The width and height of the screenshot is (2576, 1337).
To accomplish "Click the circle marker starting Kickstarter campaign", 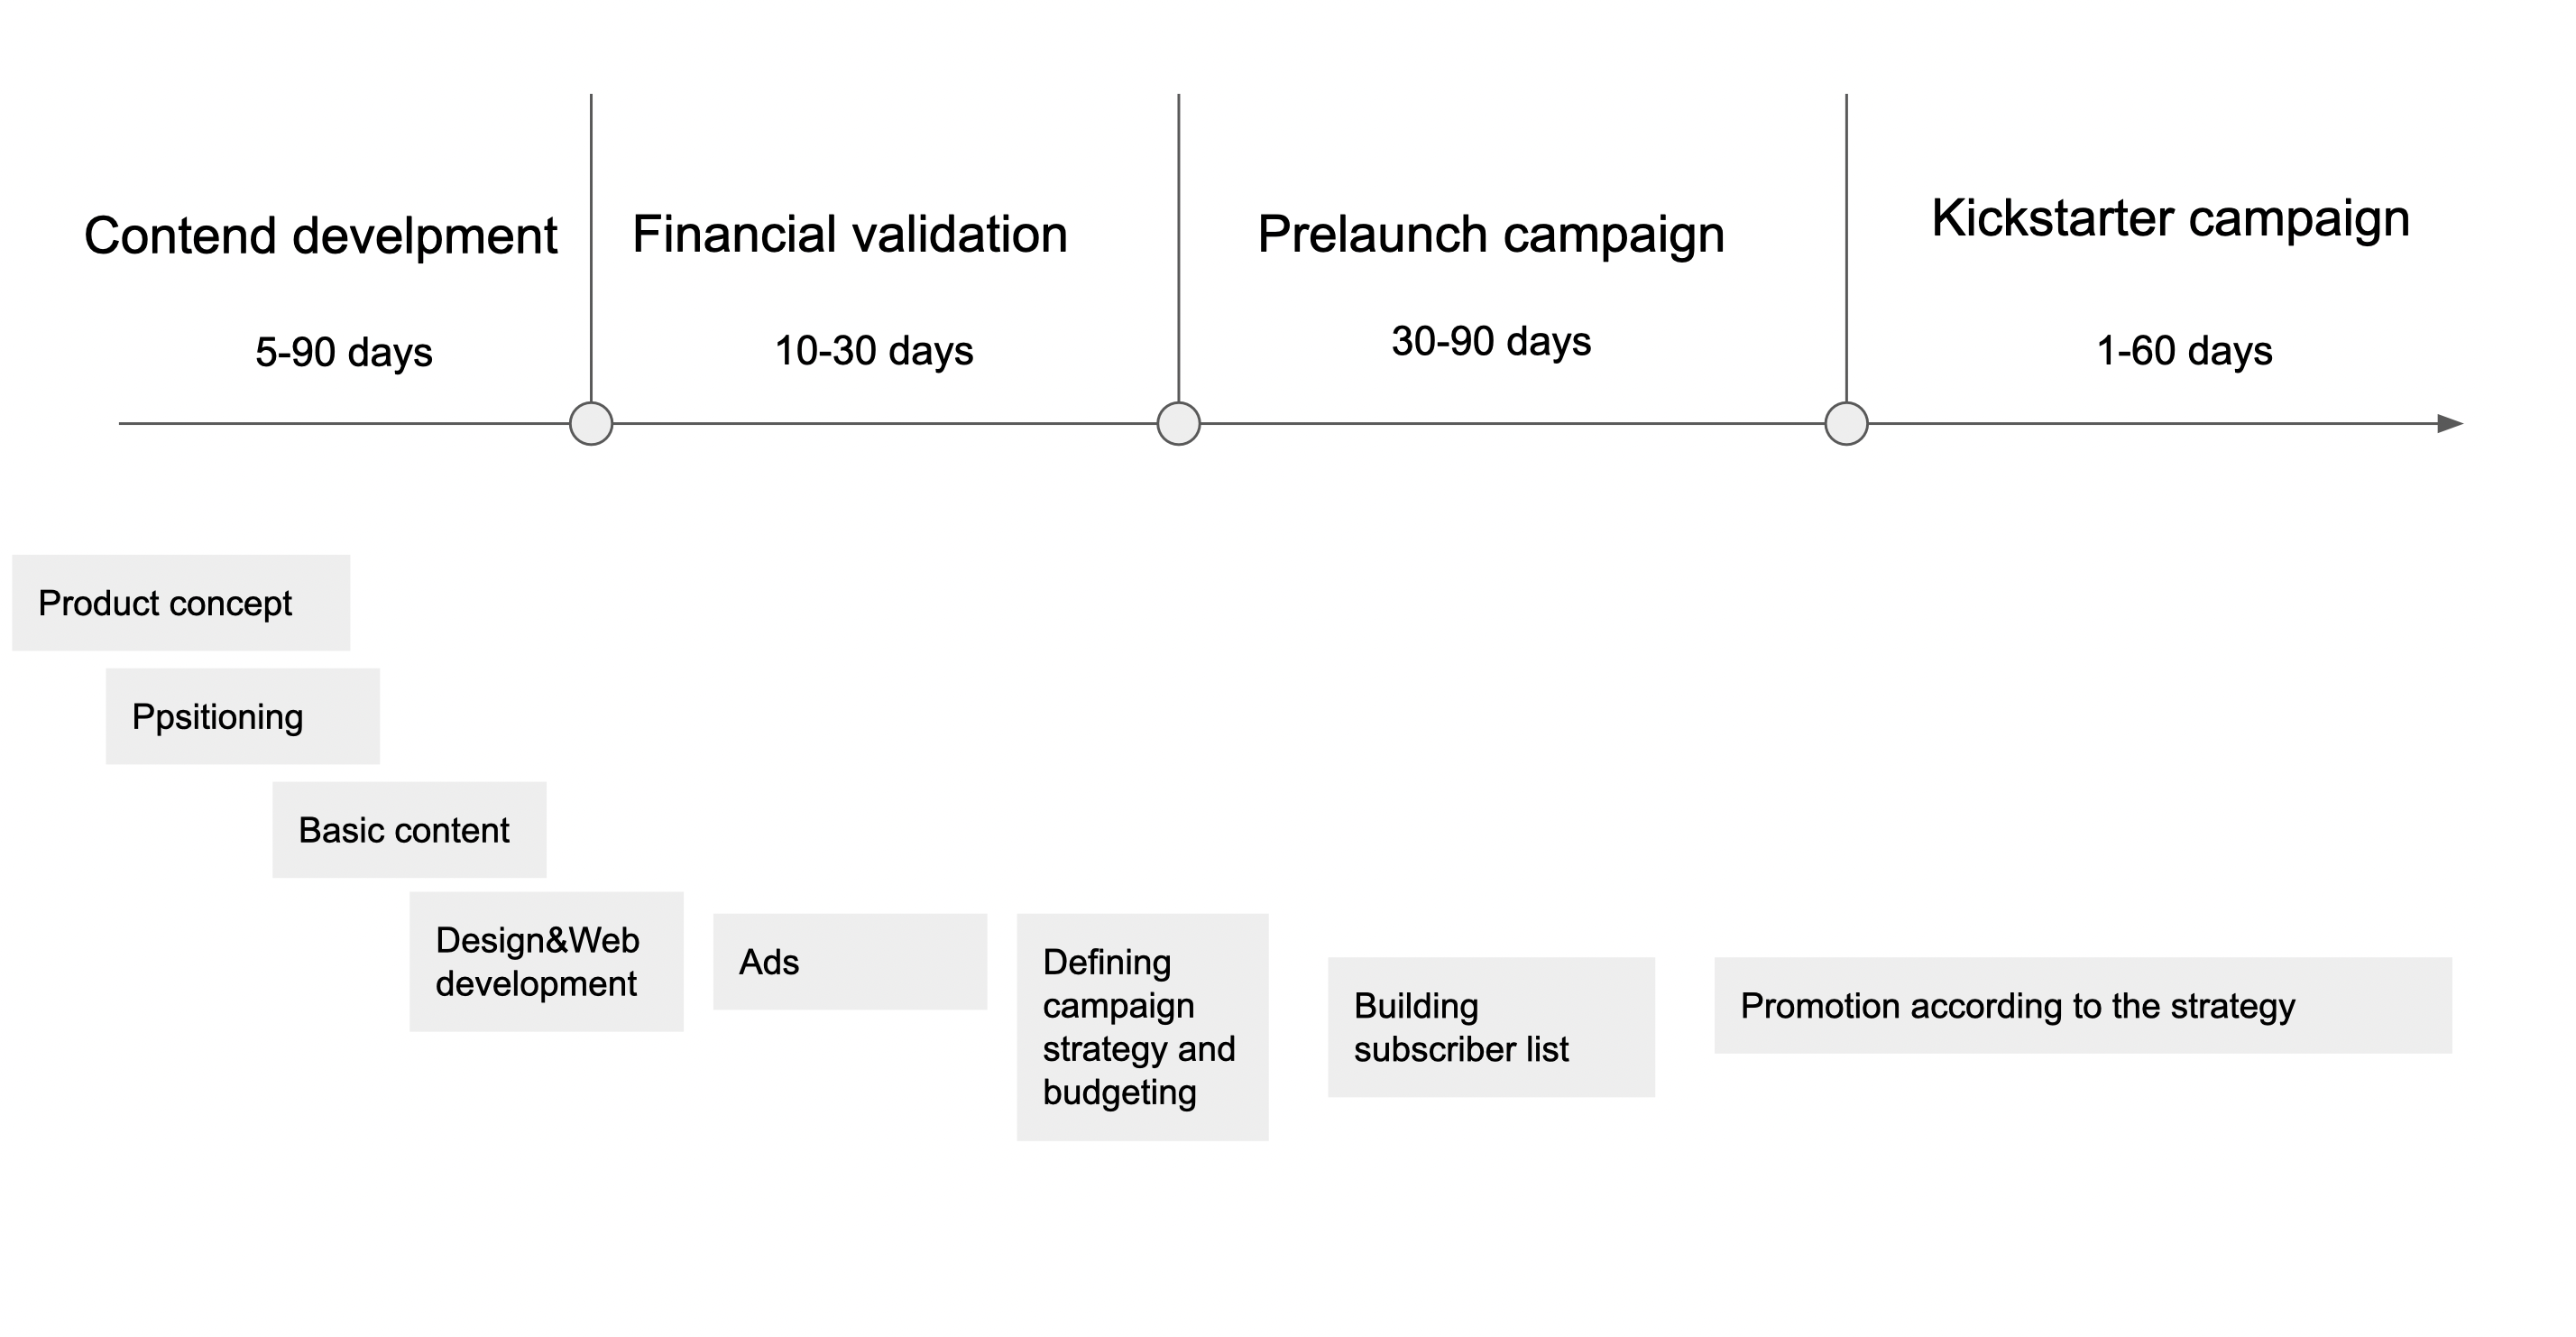I will tap(1846, 424).
